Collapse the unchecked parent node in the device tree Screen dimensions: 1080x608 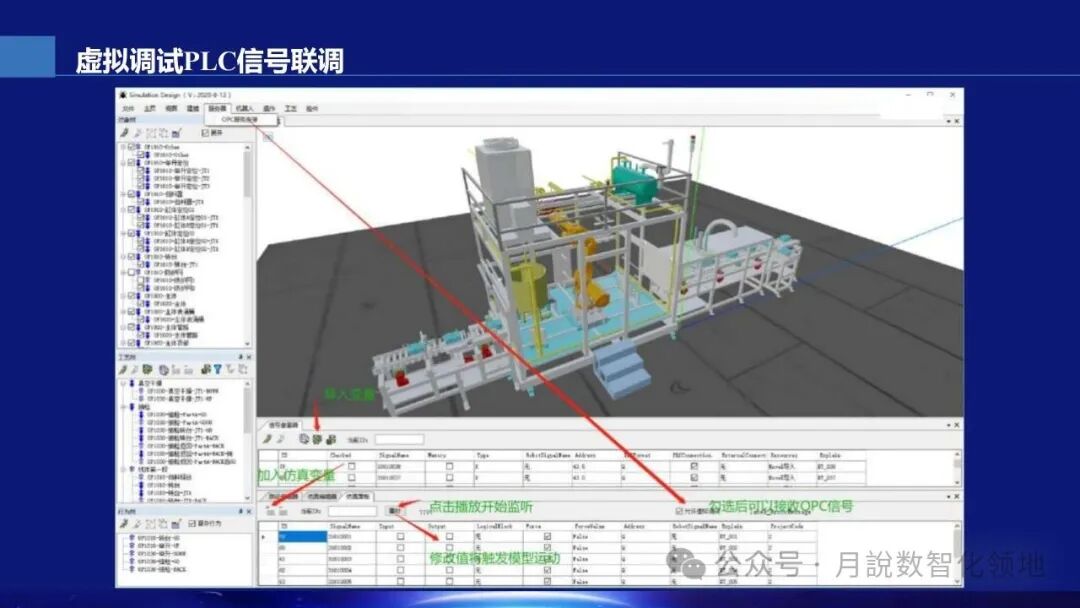[x=123, y=272]
